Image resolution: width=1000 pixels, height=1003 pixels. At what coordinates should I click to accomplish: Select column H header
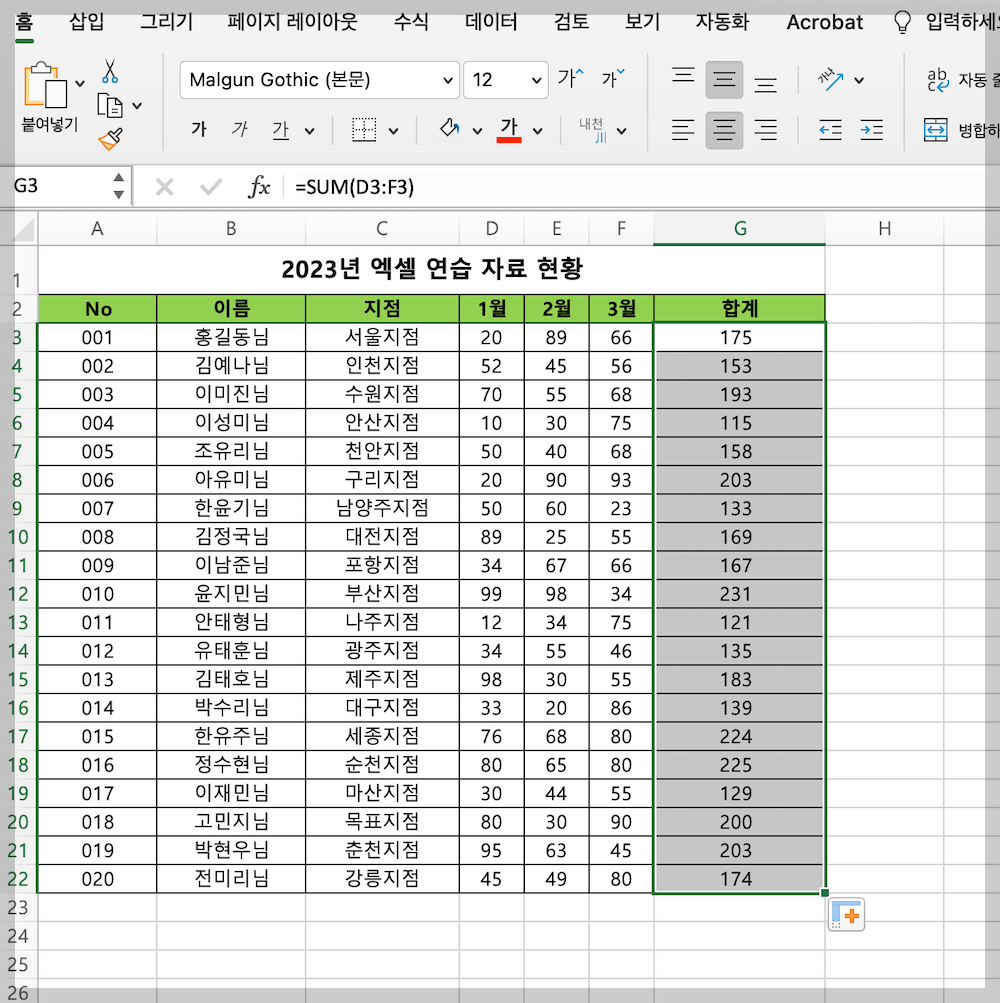tap(884, 228)
